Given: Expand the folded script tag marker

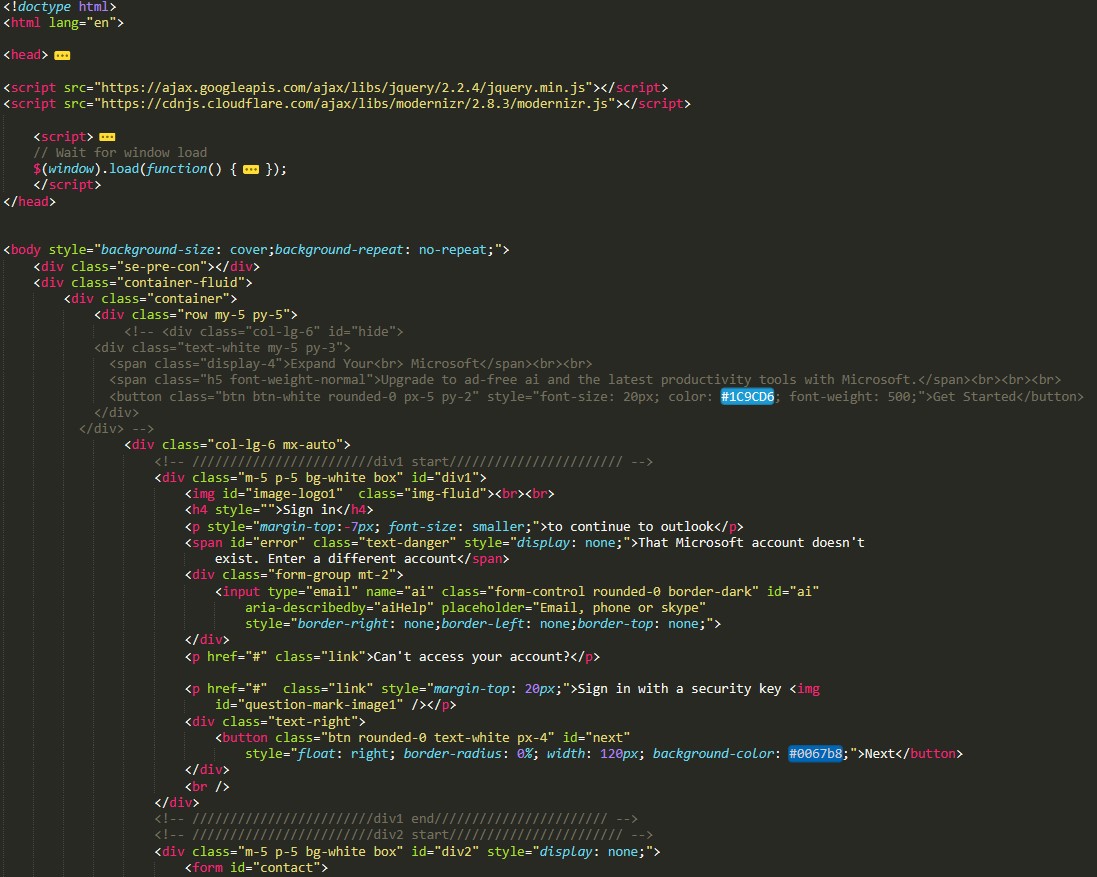Looking at the screenshot, I should coord(107,137).
